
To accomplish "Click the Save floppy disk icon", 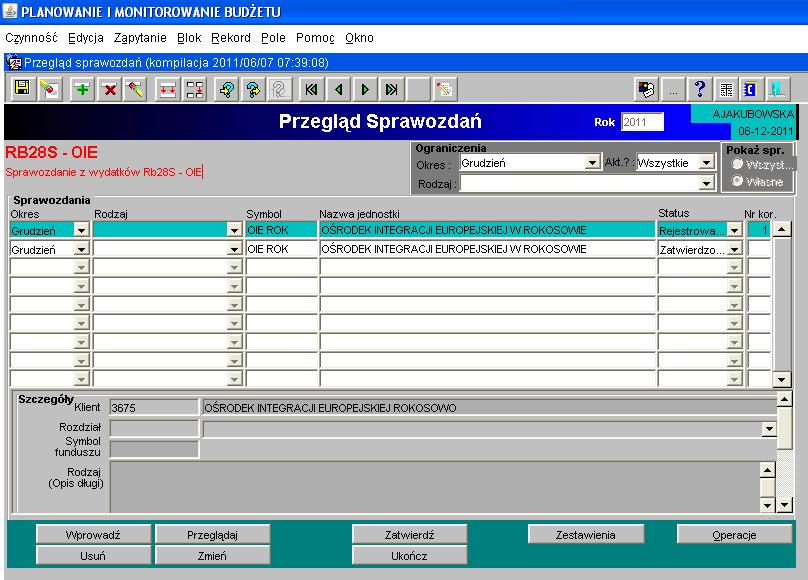I will pos(22,89).
